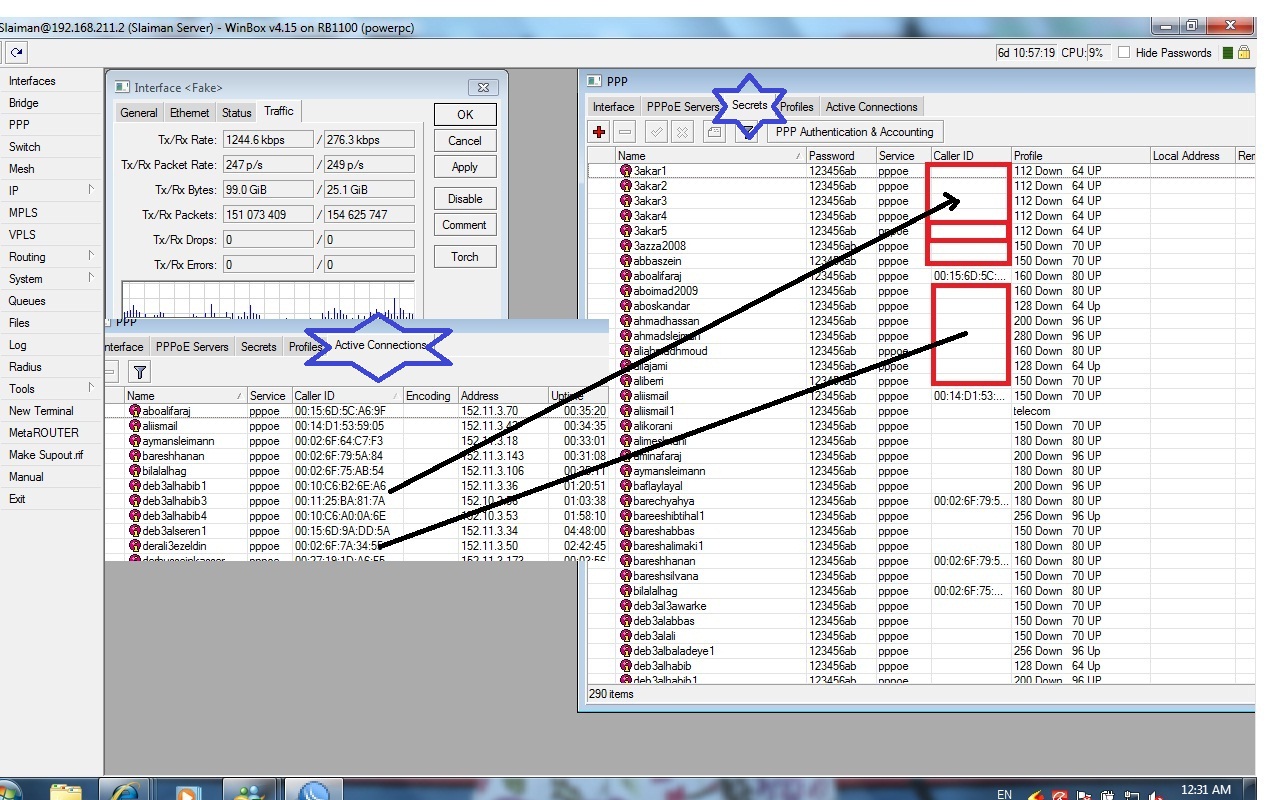Switch to Profiles tab in the PPP Secrets window
This screenshot has width=1280, height=800.
pyautogui.click(x=797, y=107)
